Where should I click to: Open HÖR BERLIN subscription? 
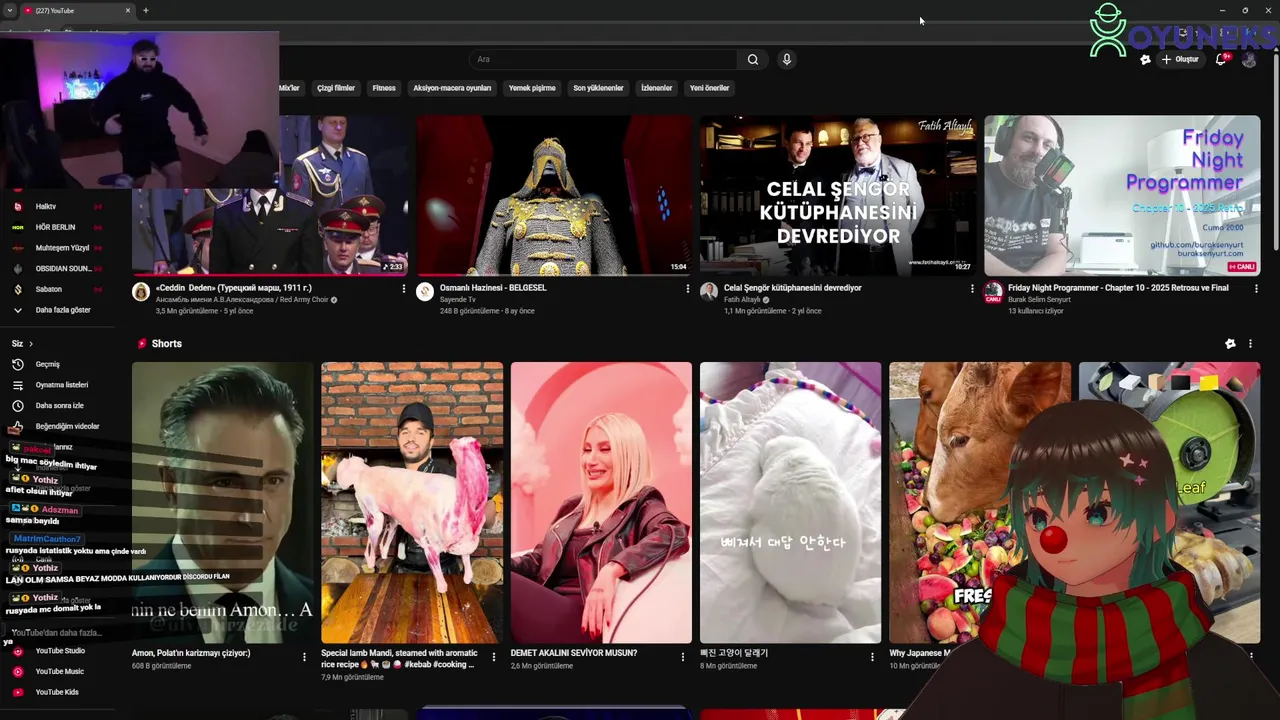pyautogui.click(x=55, y=227)
